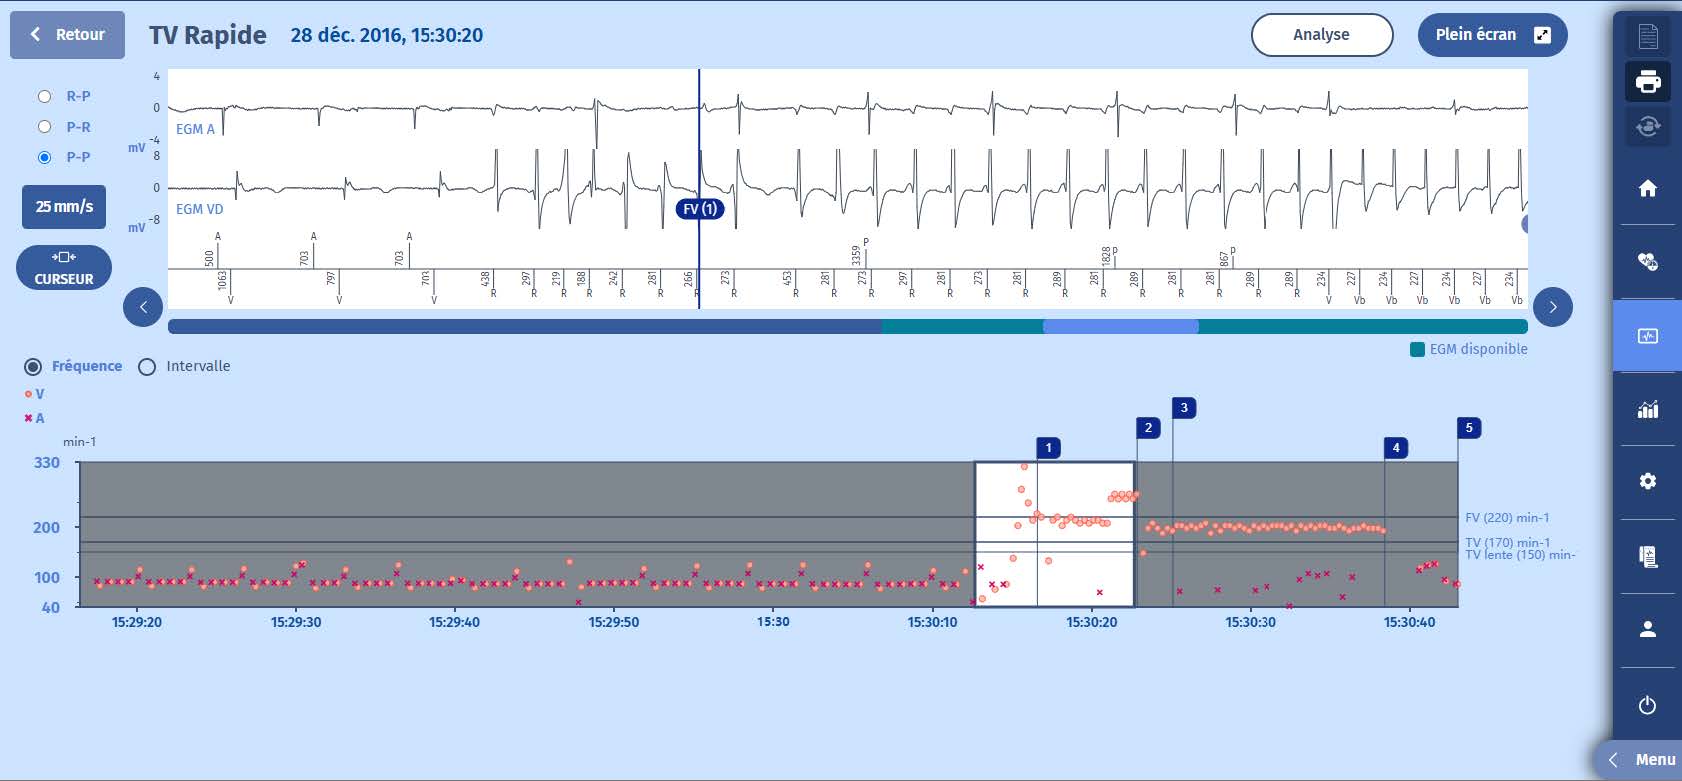Screen dimensions: 1682x781
Task: Change the 25 mm/s sweep speed
Action: 64,207
